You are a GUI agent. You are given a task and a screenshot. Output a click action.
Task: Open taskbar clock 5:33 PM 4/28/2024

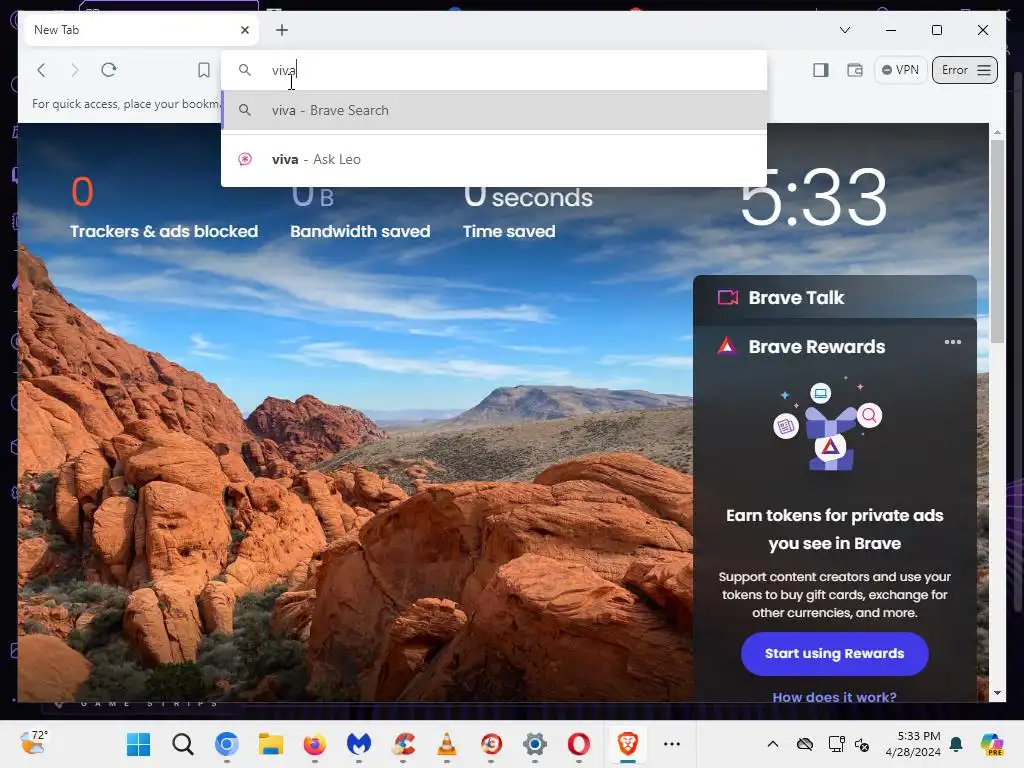click(913, 744)
